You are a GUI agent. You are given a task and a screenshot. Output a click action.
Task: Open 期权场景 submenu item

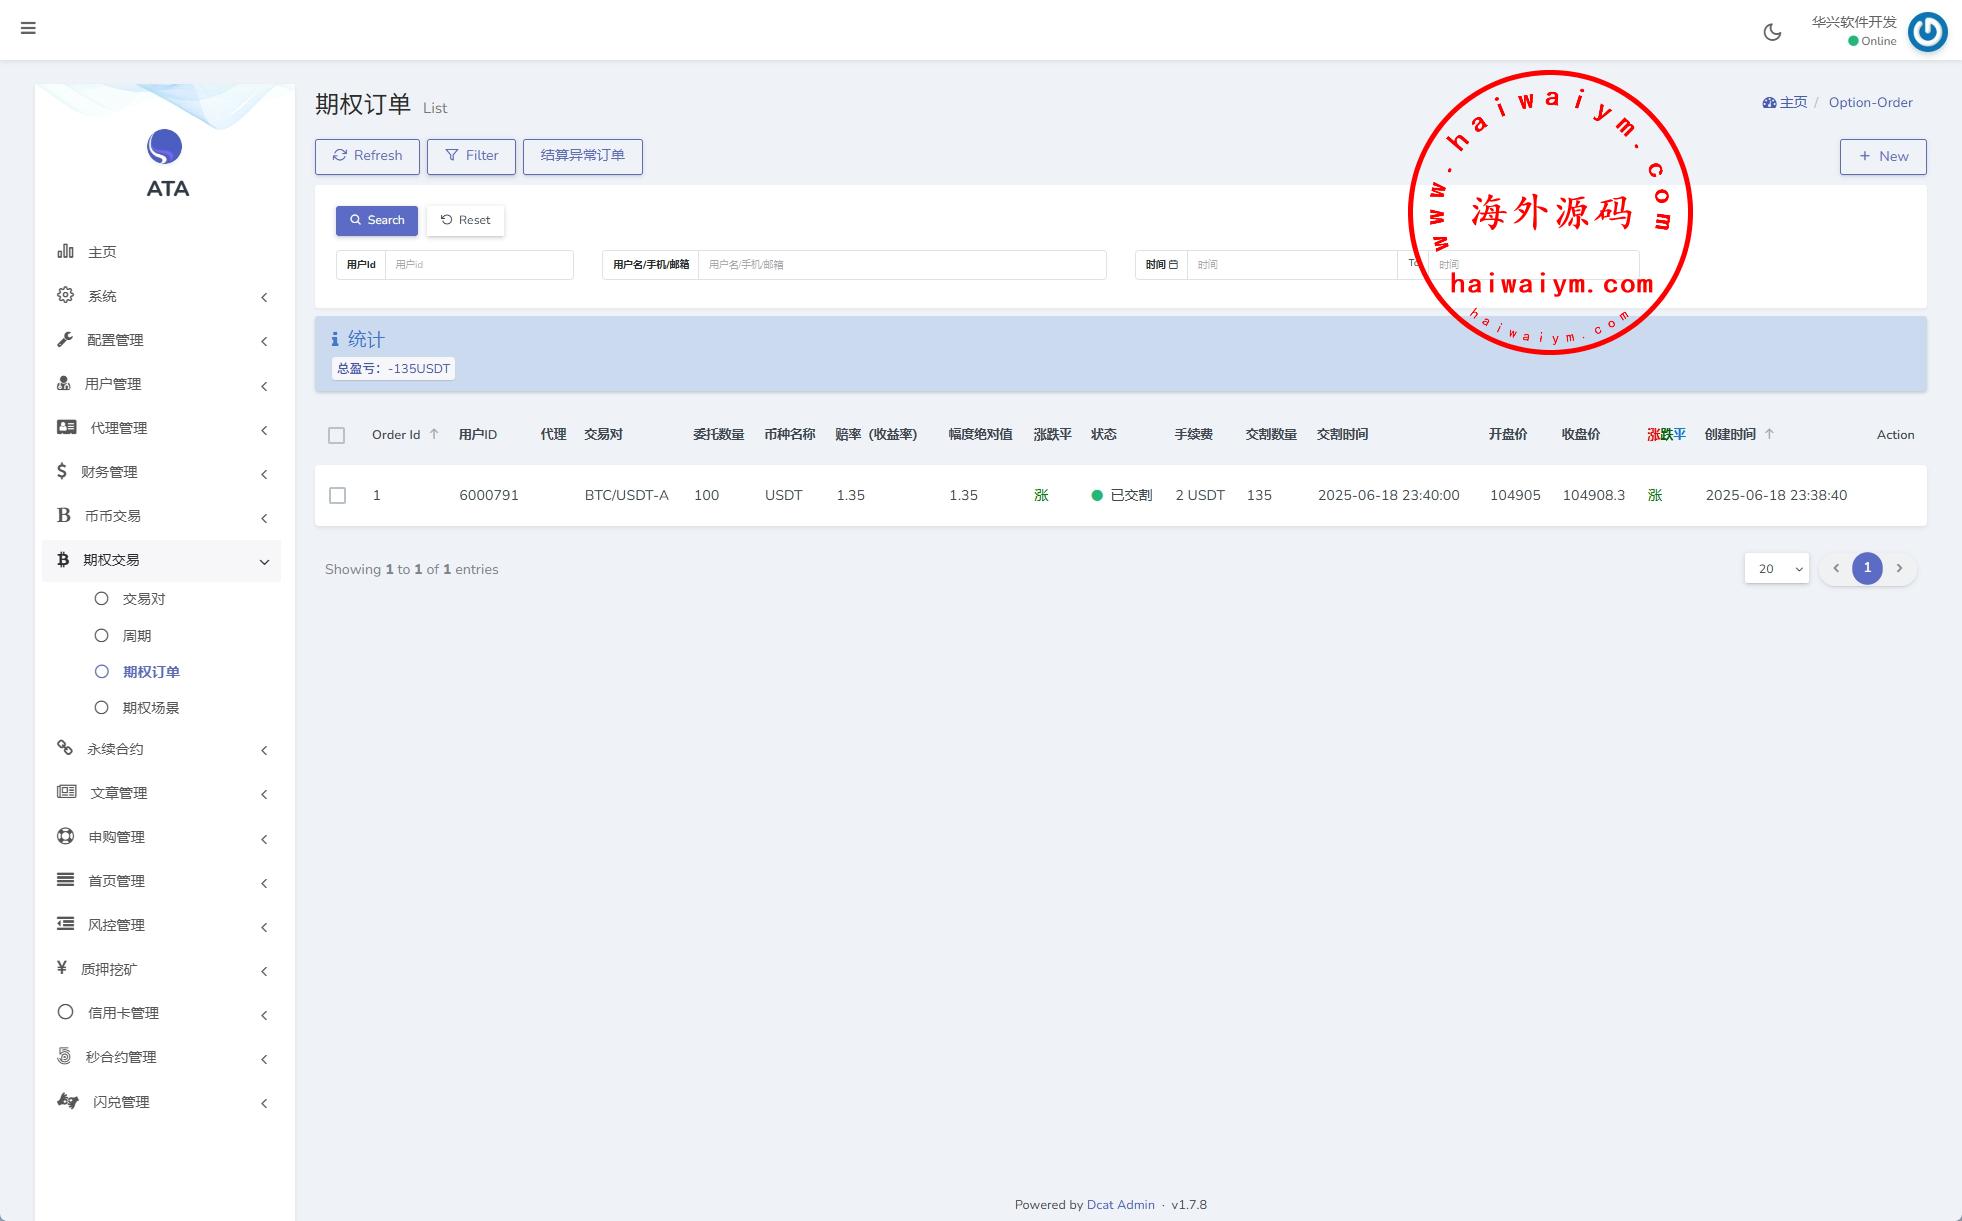pos(150,708)
